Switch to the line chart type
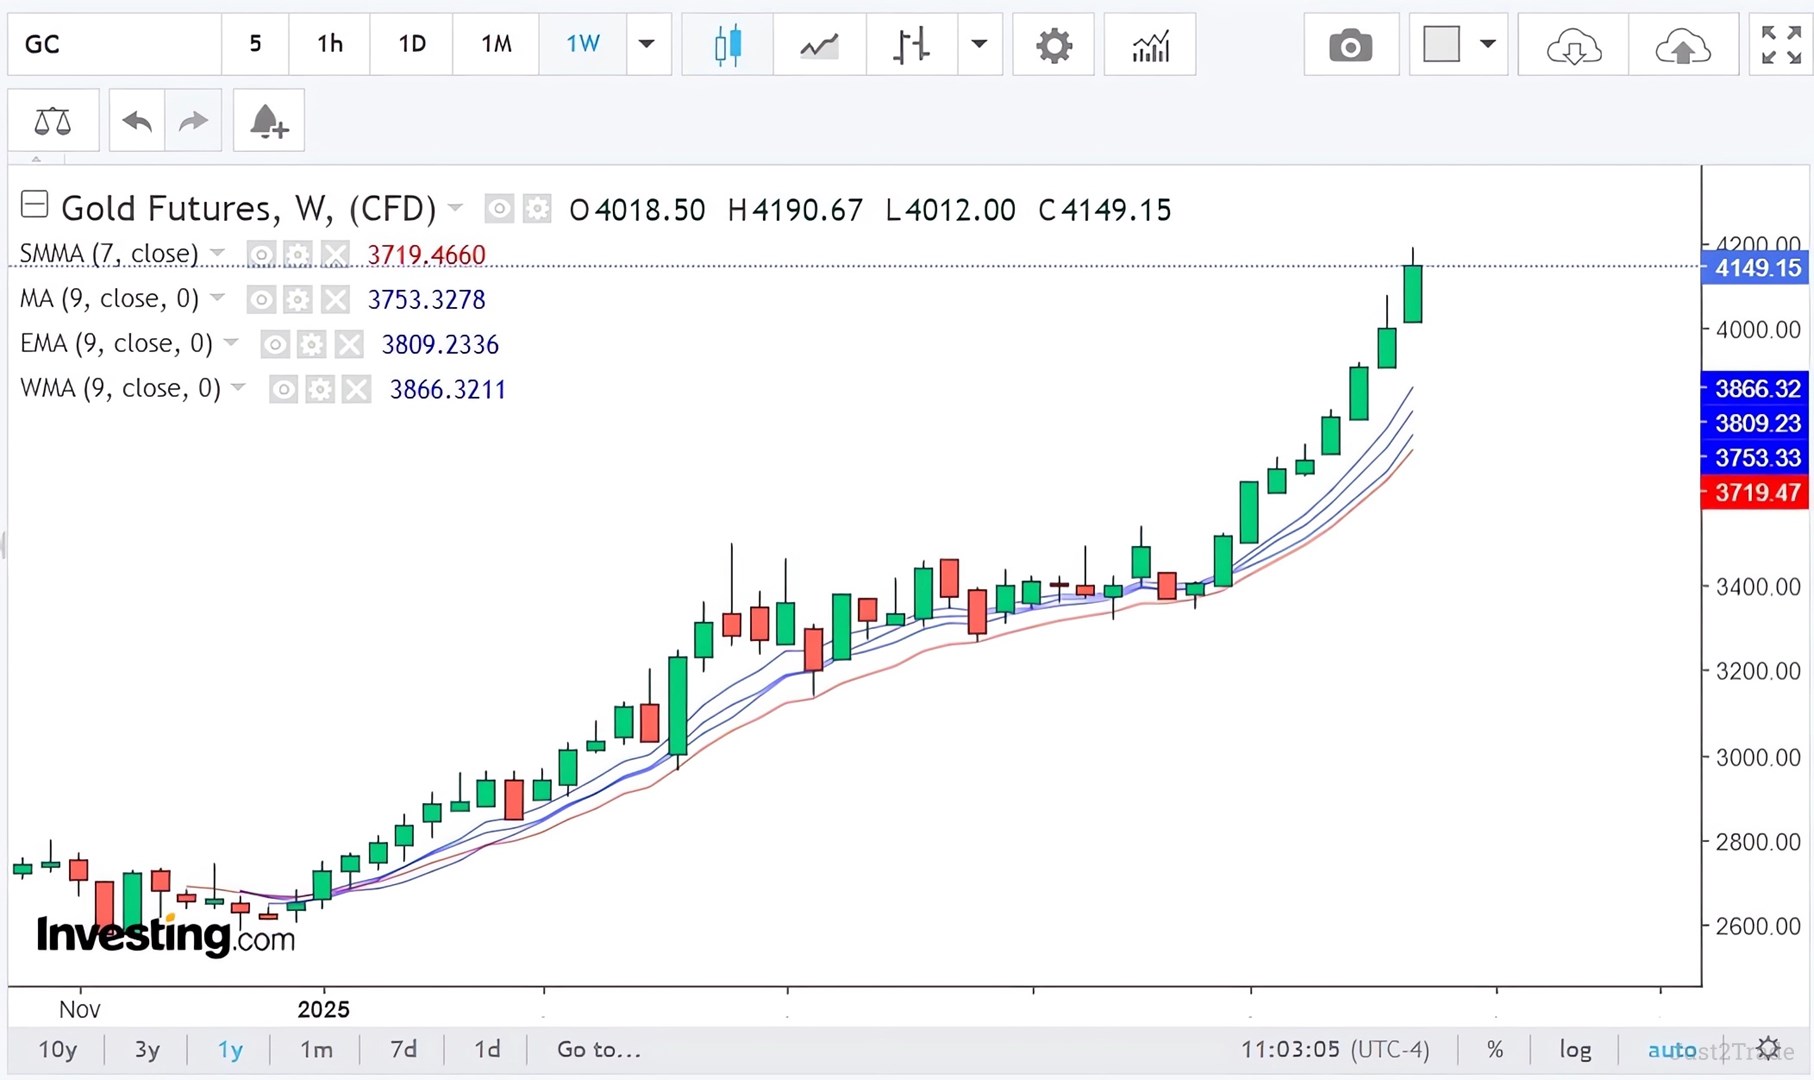 coord(818,44)
